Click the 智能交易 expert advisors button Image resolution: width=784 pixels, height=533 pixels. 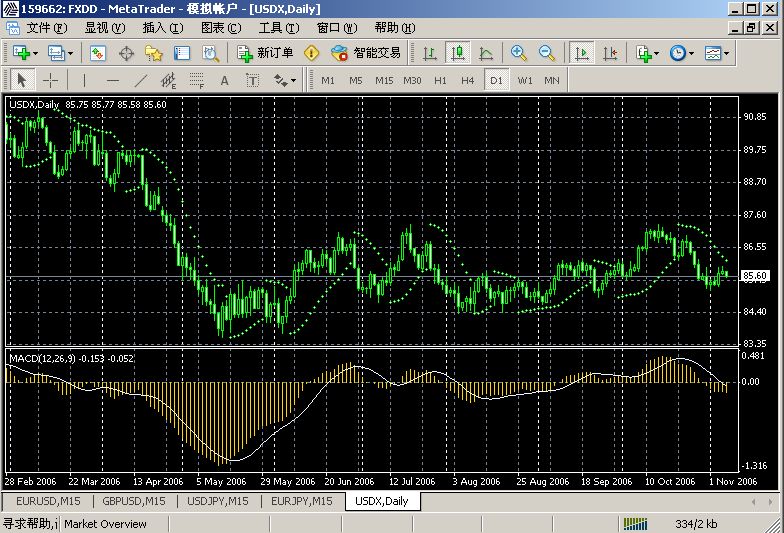367,53
